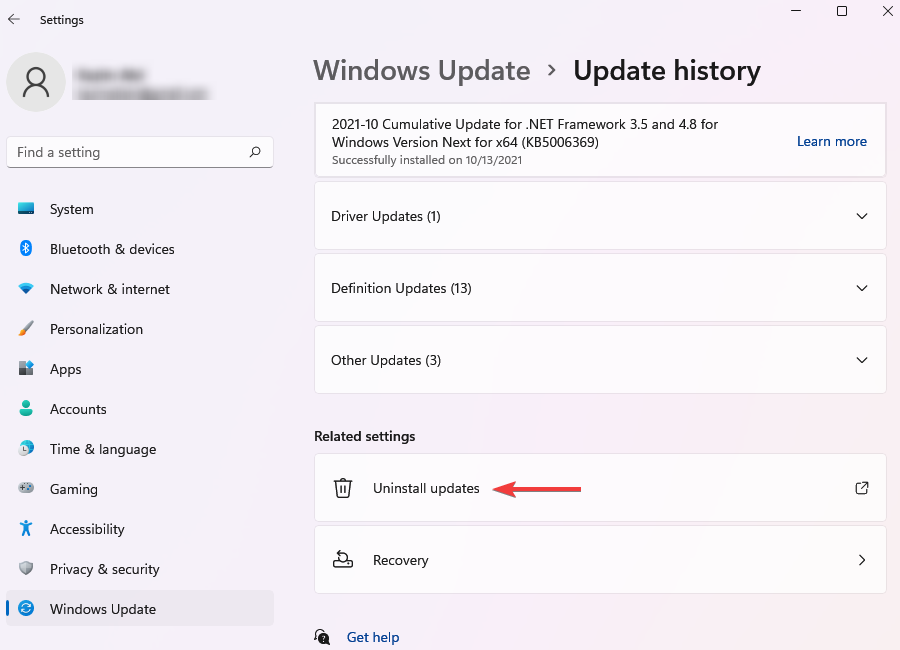The height and width of the screenshot is (650, 900).
Task: Click Other Updates (3) label
Action: coord(386,360)
